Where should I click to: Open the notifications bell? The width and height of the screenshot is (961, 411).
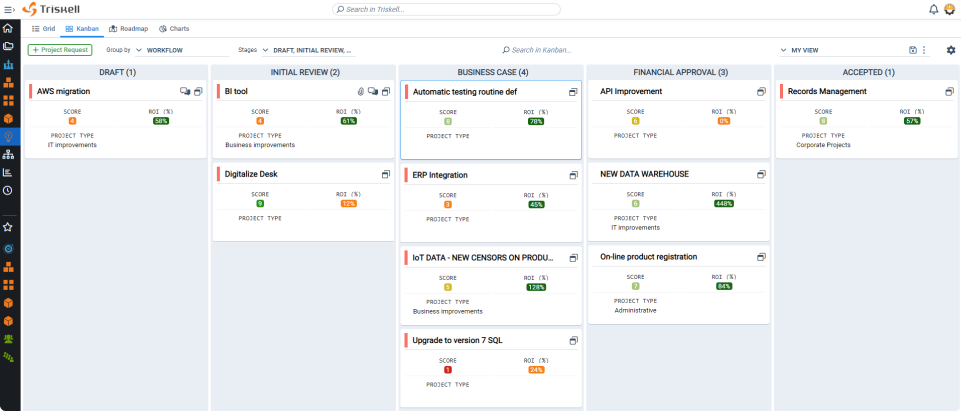[x=934, y=9]
